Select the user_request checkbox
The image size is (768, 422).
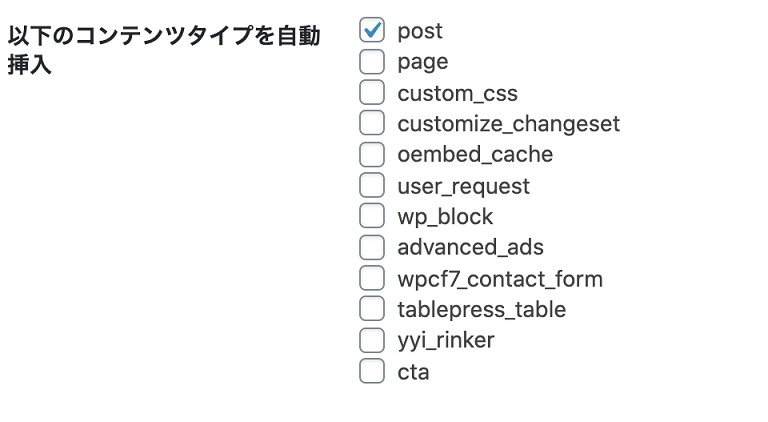(x=372, y=186)
